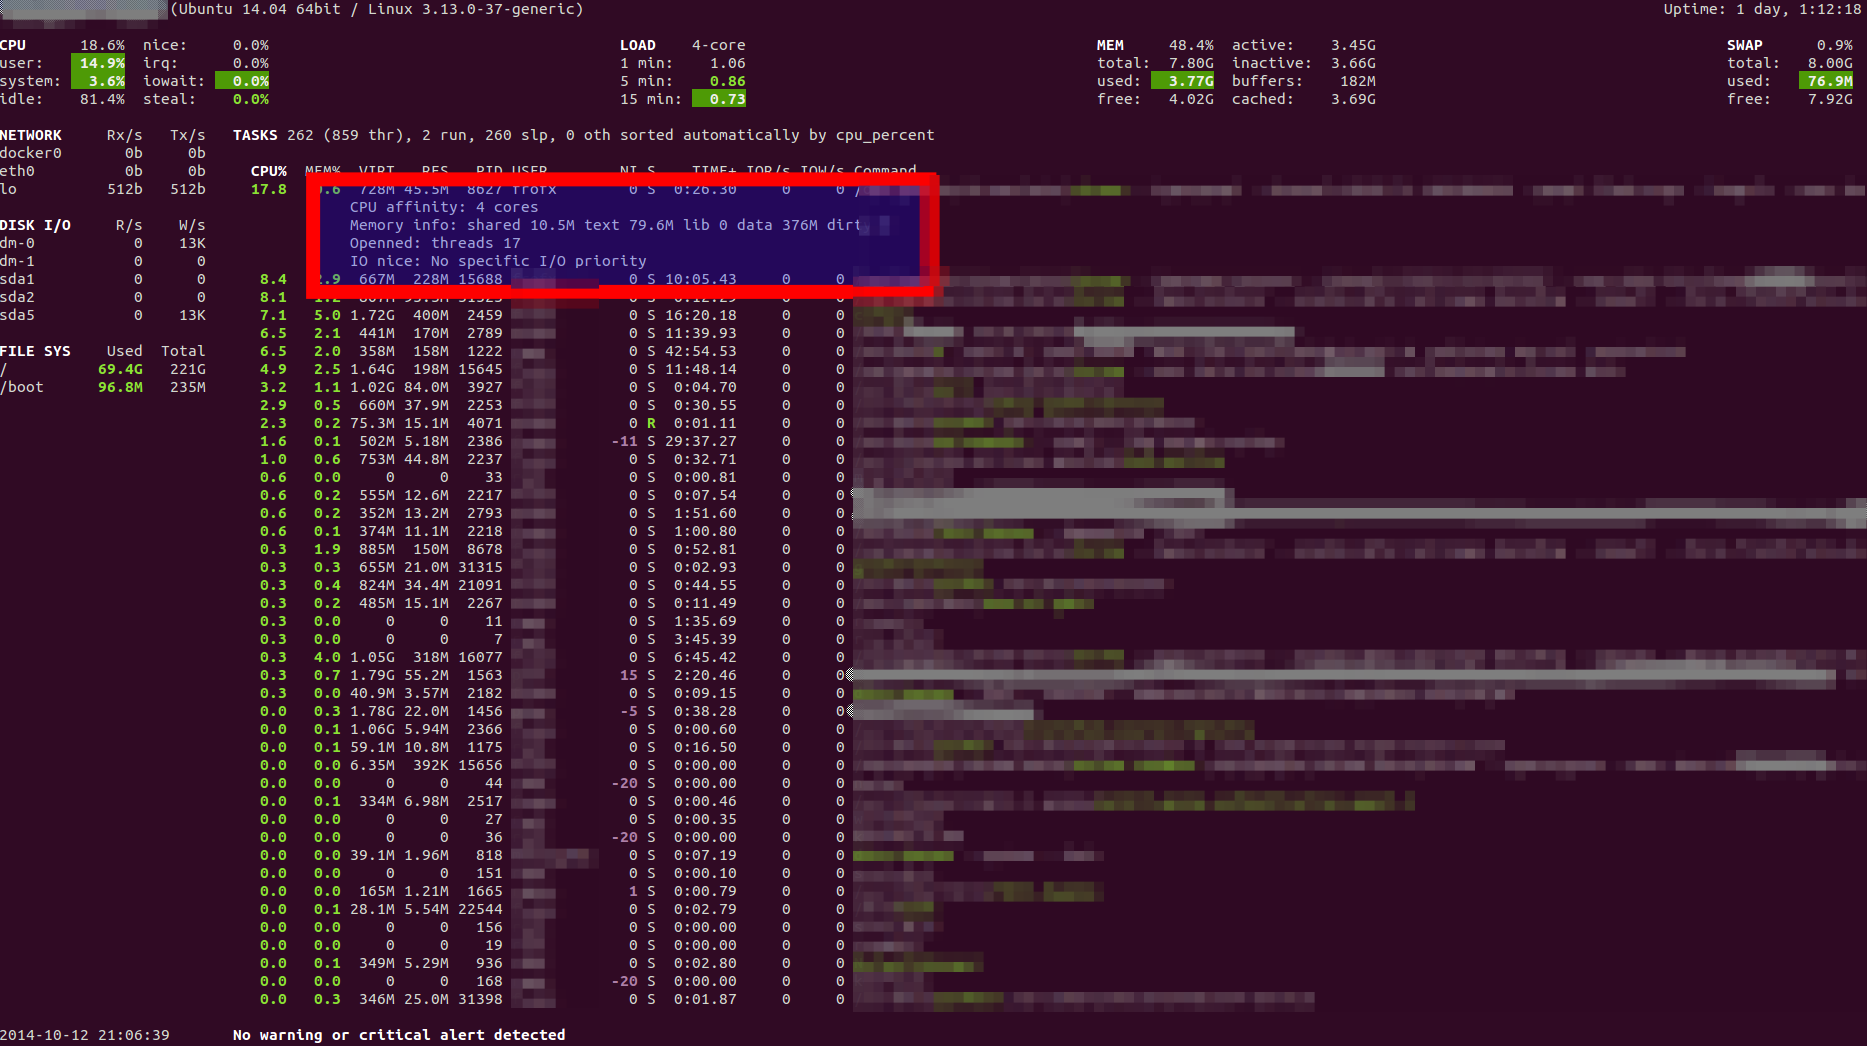Click the Ubuntu 14.04 64bit system title

coord(376,9)
